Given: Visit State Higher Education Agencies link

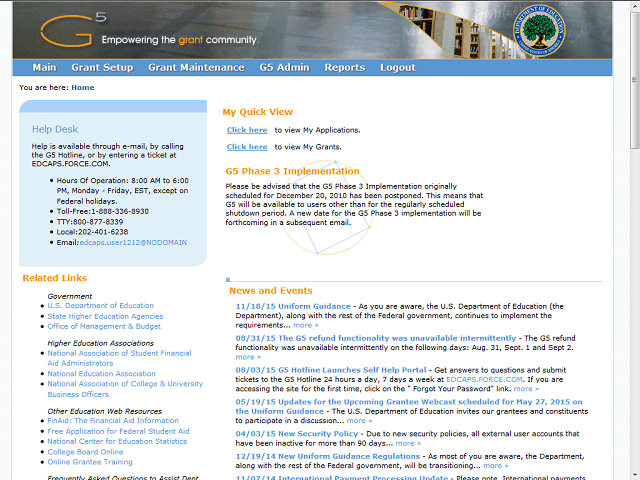Looking at the screenshot, I should [x=105, y=316].
